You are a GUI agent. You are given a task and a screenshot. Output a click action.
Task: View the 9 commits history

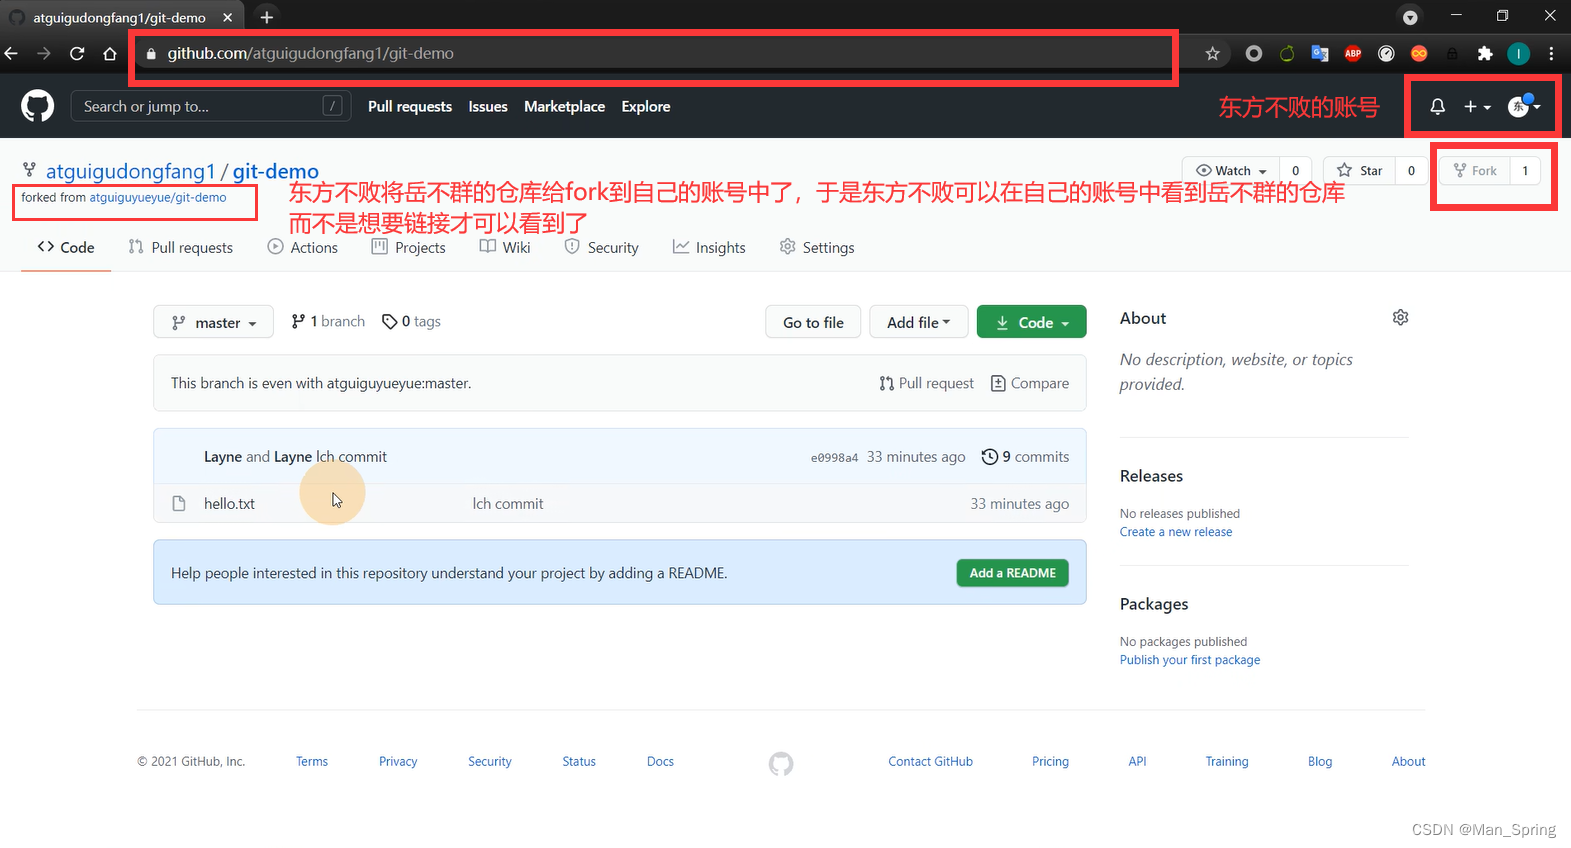pos(1025,457)
